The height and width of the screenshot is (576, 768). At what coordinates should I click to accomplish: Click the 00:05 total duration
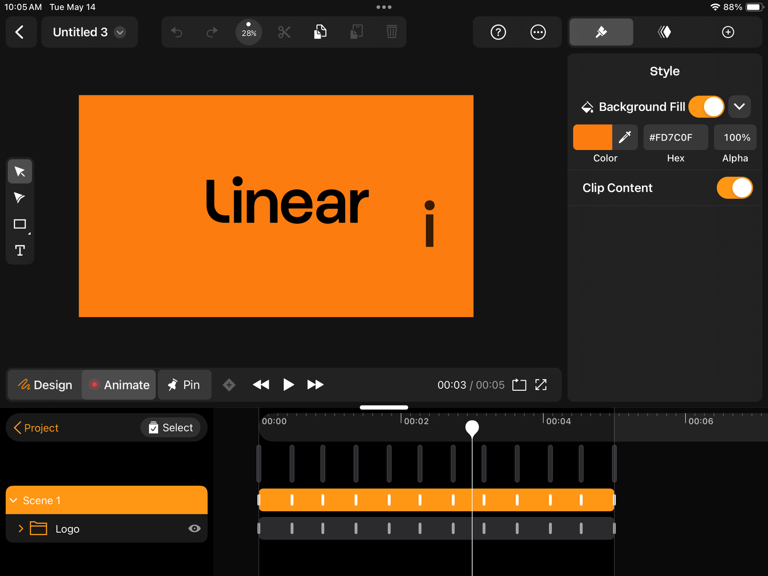(x=490, y=385)
